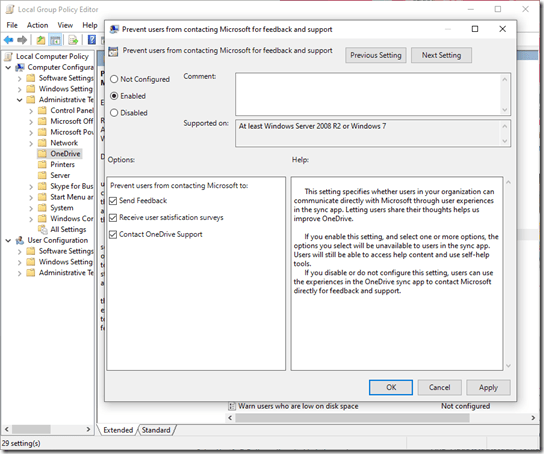Click the blue Back arrow in toolbar
The height and width of the screenshot is (454, 544).
coord(8,40)
